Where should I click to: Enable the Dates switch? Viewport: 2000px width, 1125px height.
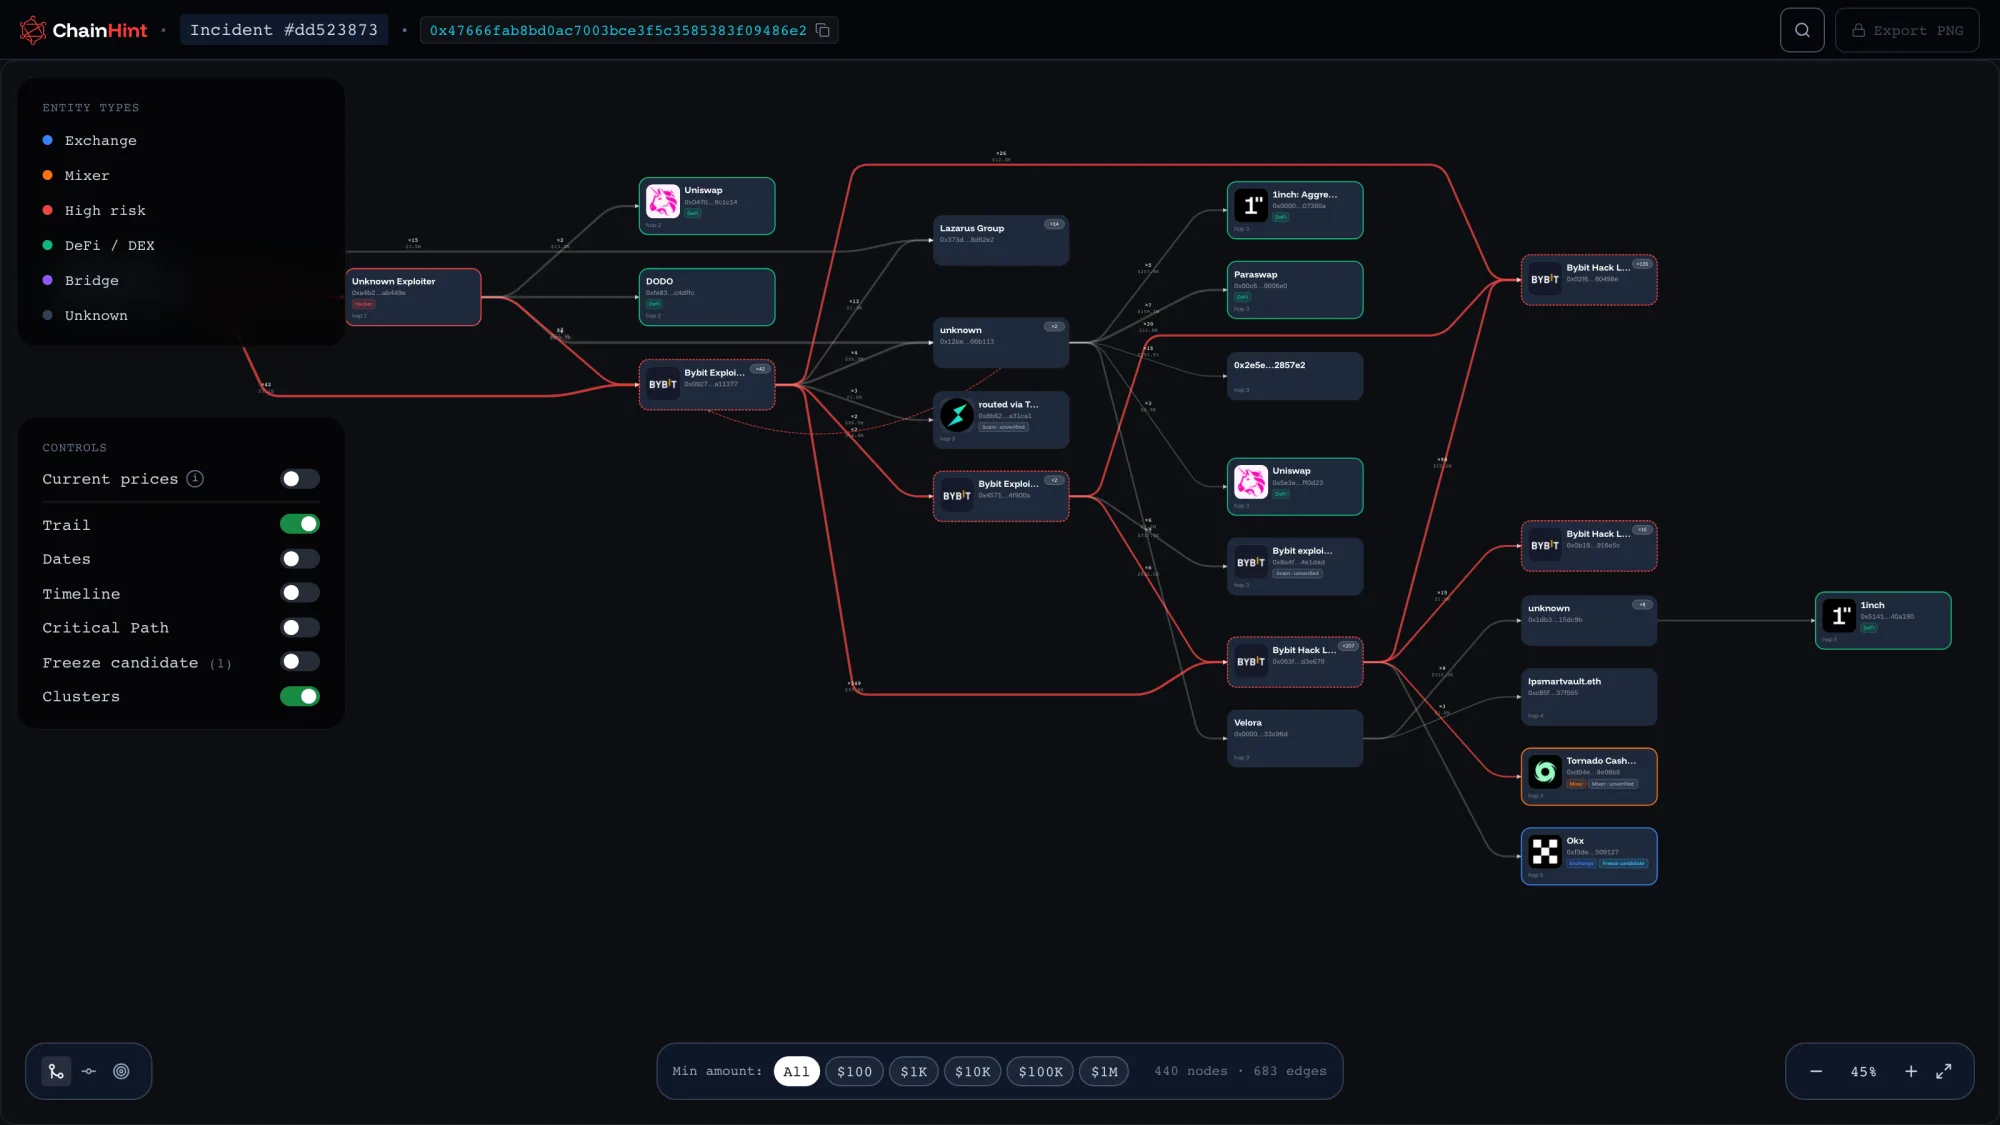point(300,559)
